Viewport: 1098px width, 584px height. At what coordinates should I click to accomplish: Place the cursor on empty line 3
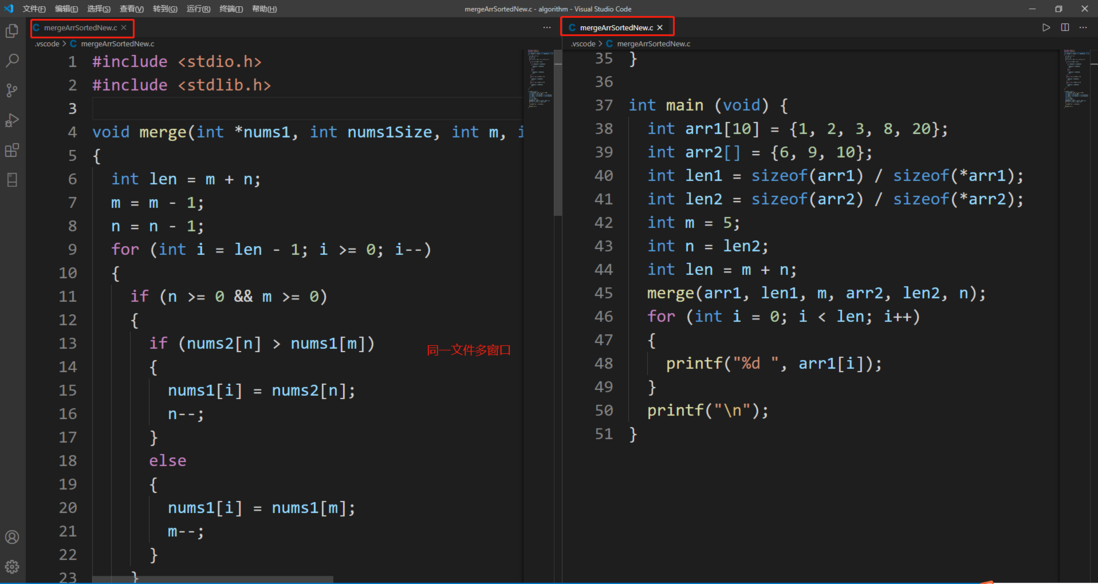point(308,109)
